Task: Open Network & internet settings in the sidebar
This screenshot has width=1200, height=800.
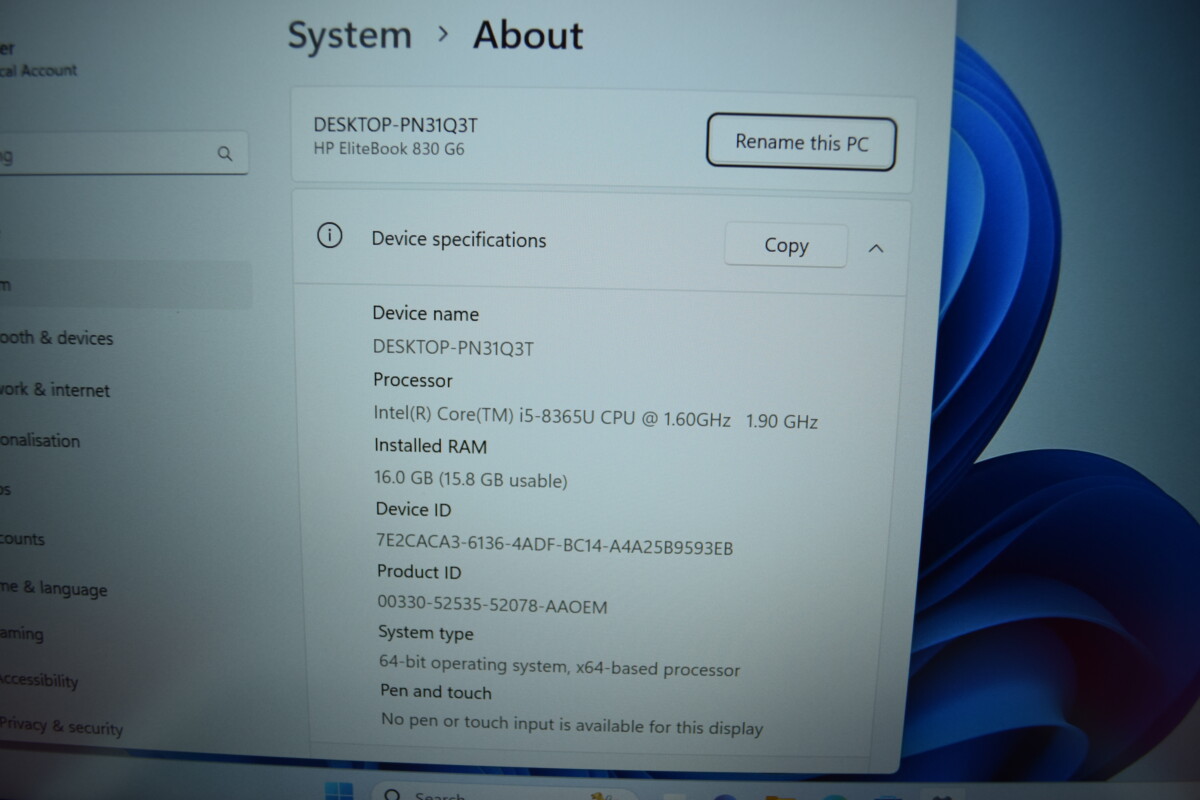Action: [x=54, y=390]
